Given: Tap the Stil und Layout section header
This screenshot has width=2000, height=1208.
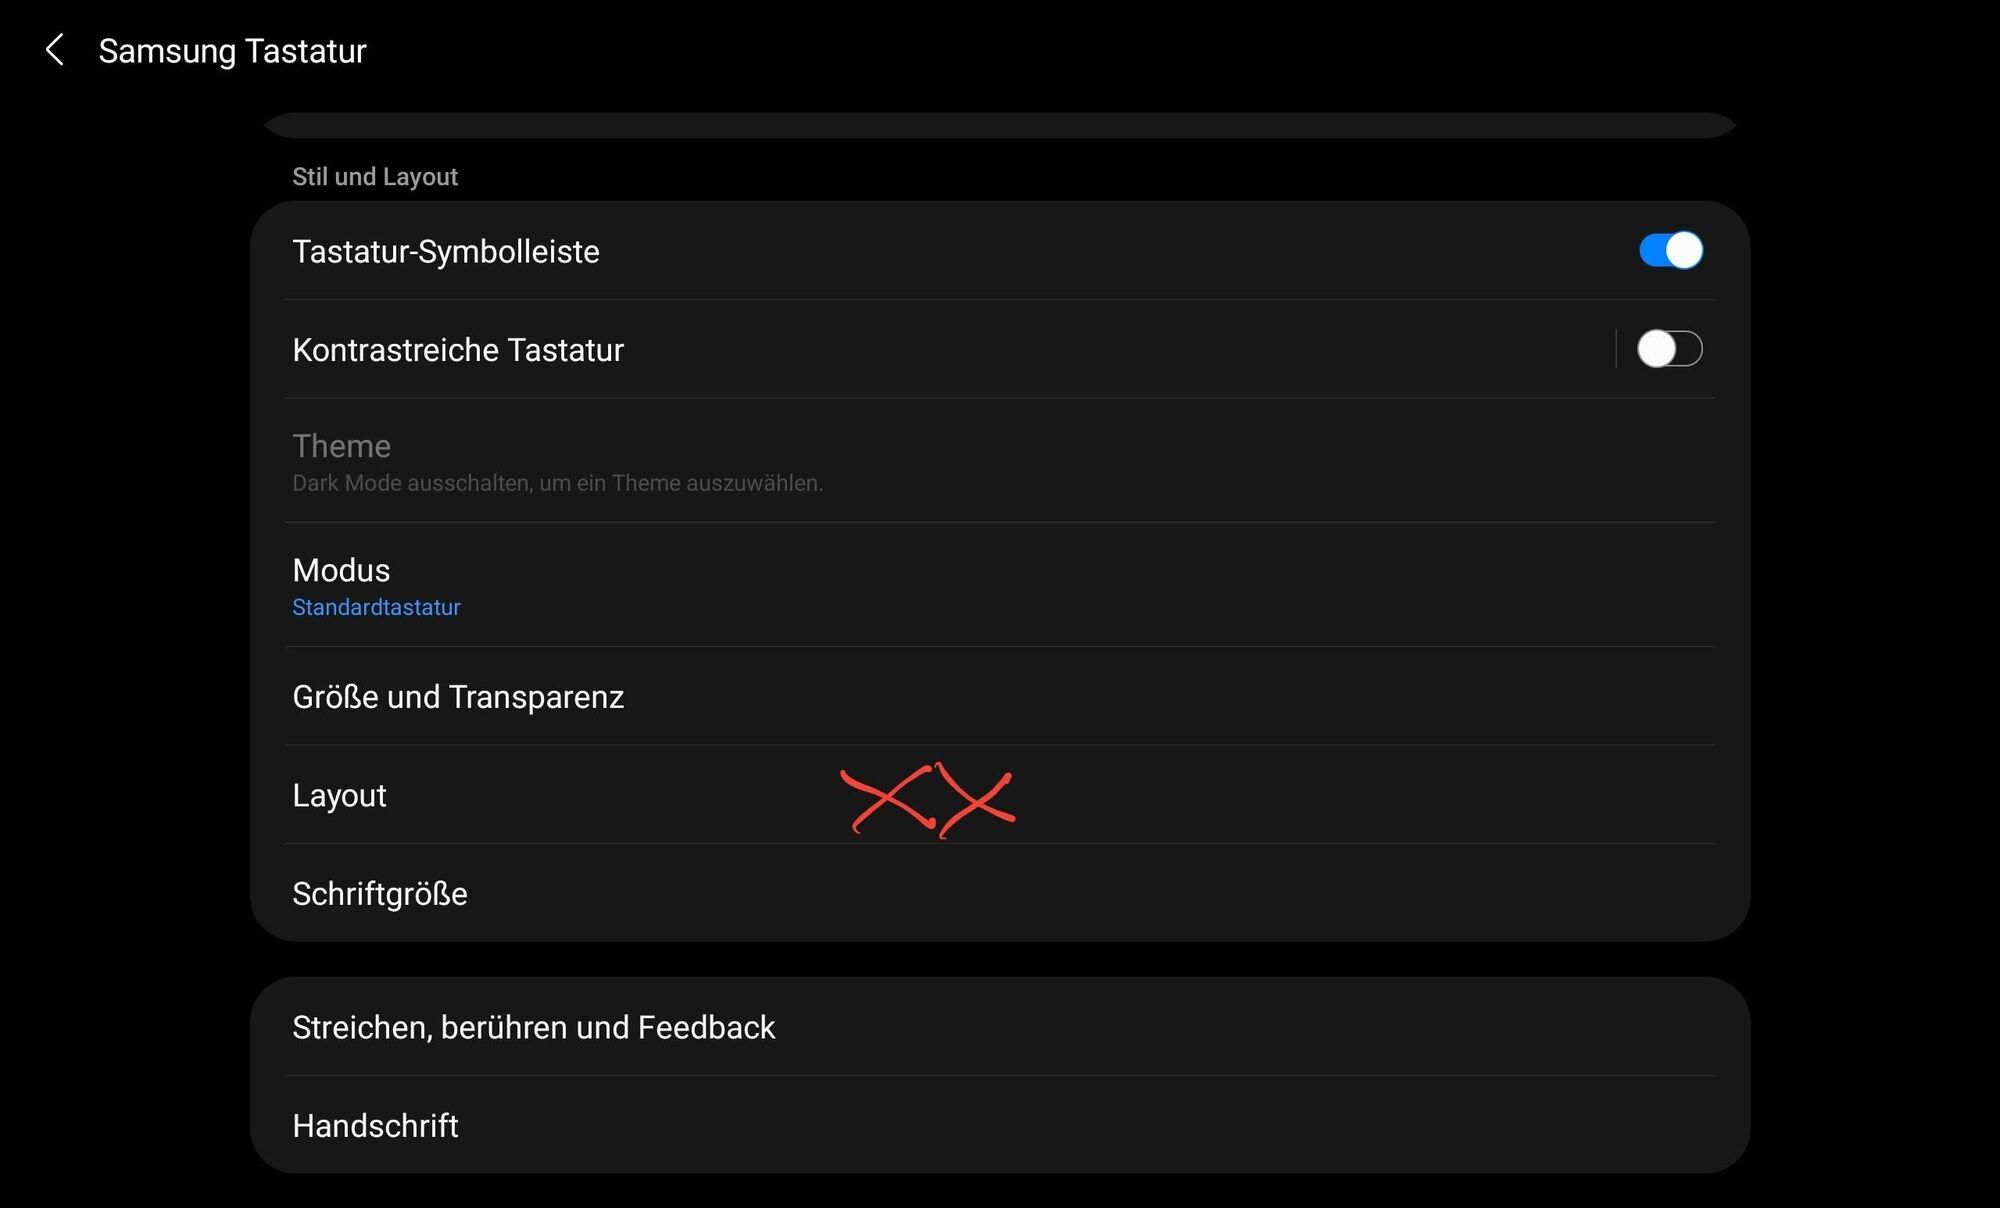Looking at the screenshot, I should 375,177.
